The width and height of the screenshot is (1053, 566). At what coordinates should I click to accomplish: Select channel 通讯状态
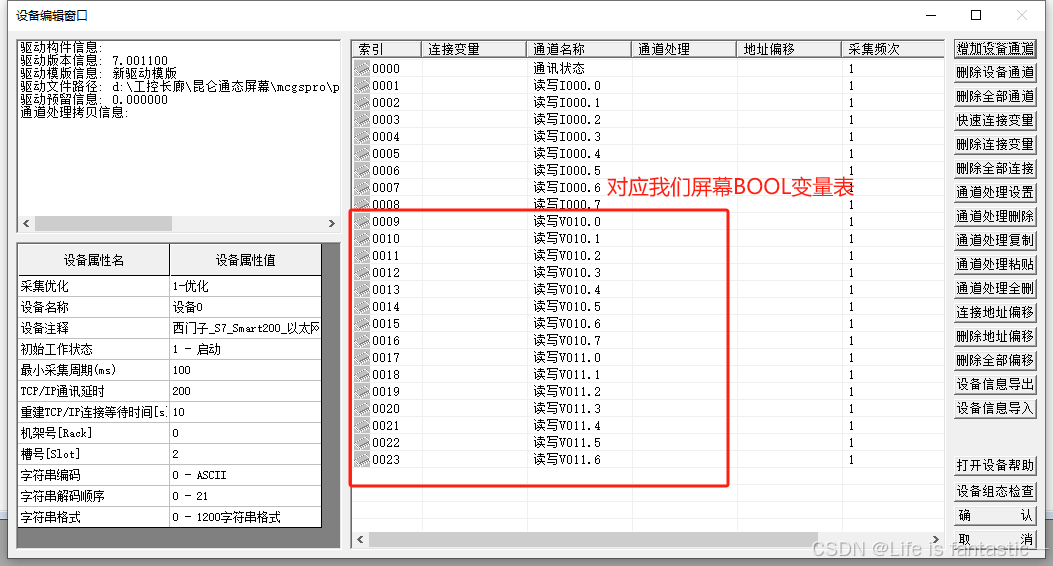point(559,68)
